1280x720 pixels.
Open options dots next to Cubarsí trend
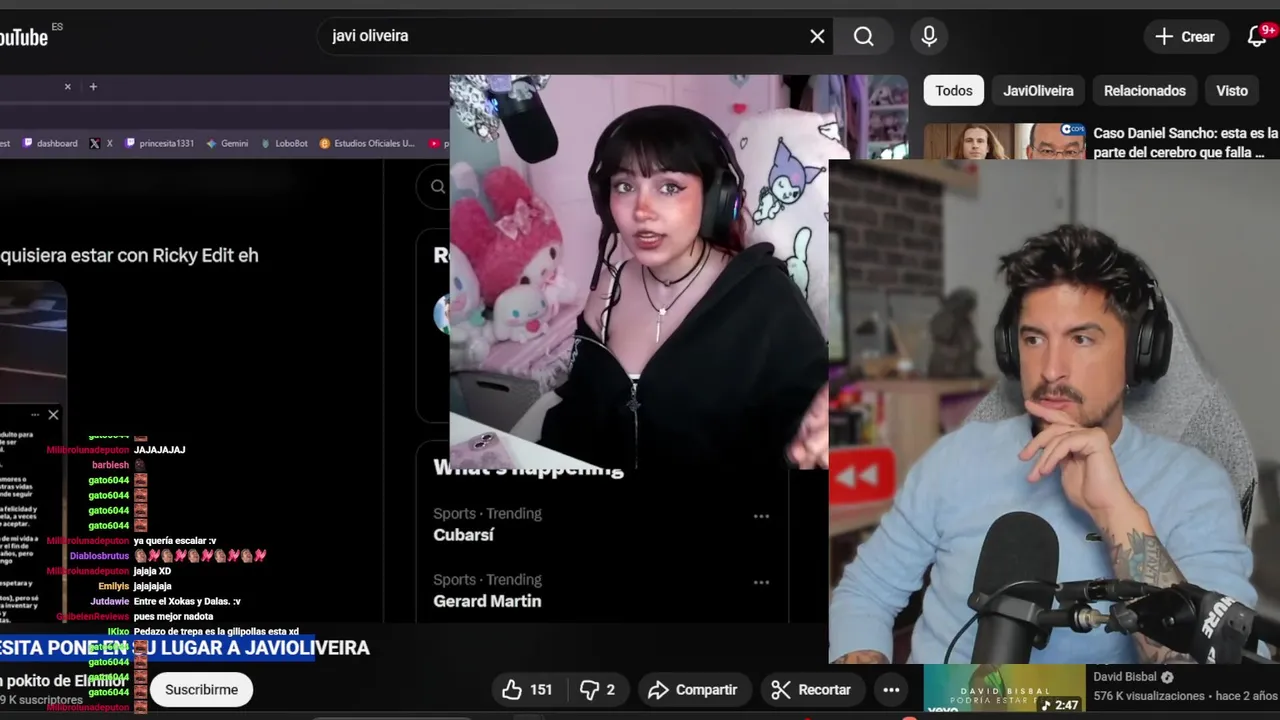click(x=761, y=517)
